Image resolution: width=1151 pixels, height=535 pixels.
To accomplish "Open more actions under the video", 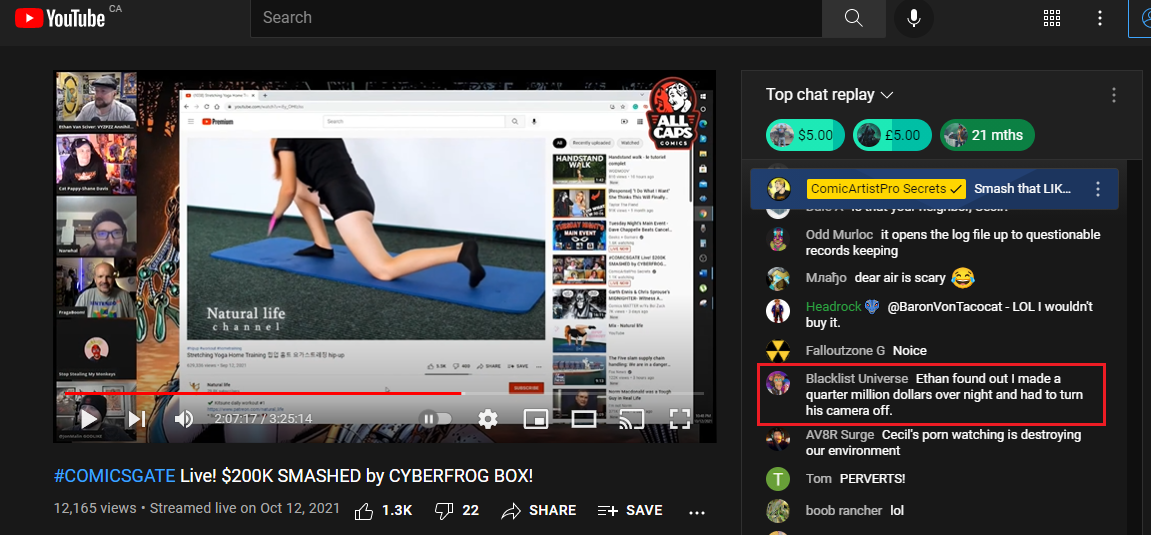I will click(x=697, y=512).
